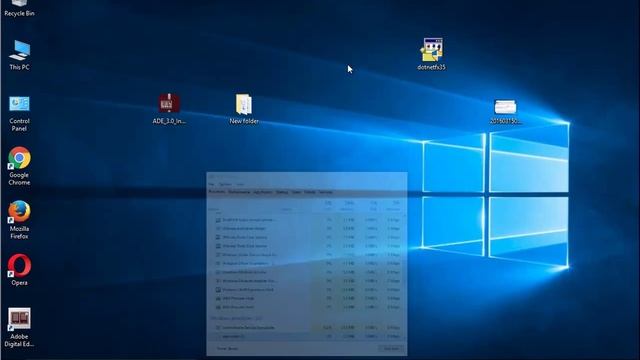The image size is (640, 360).
Task: Select the This PC desktop icon
Action: pyautogui.click(x=19, y=55)
